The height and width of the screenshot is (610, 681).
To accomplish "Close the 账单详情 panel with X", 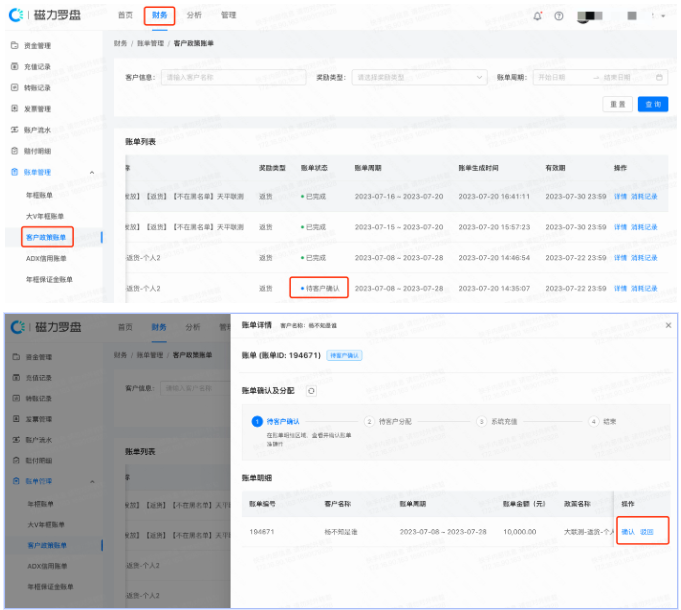I will [668, 325].
